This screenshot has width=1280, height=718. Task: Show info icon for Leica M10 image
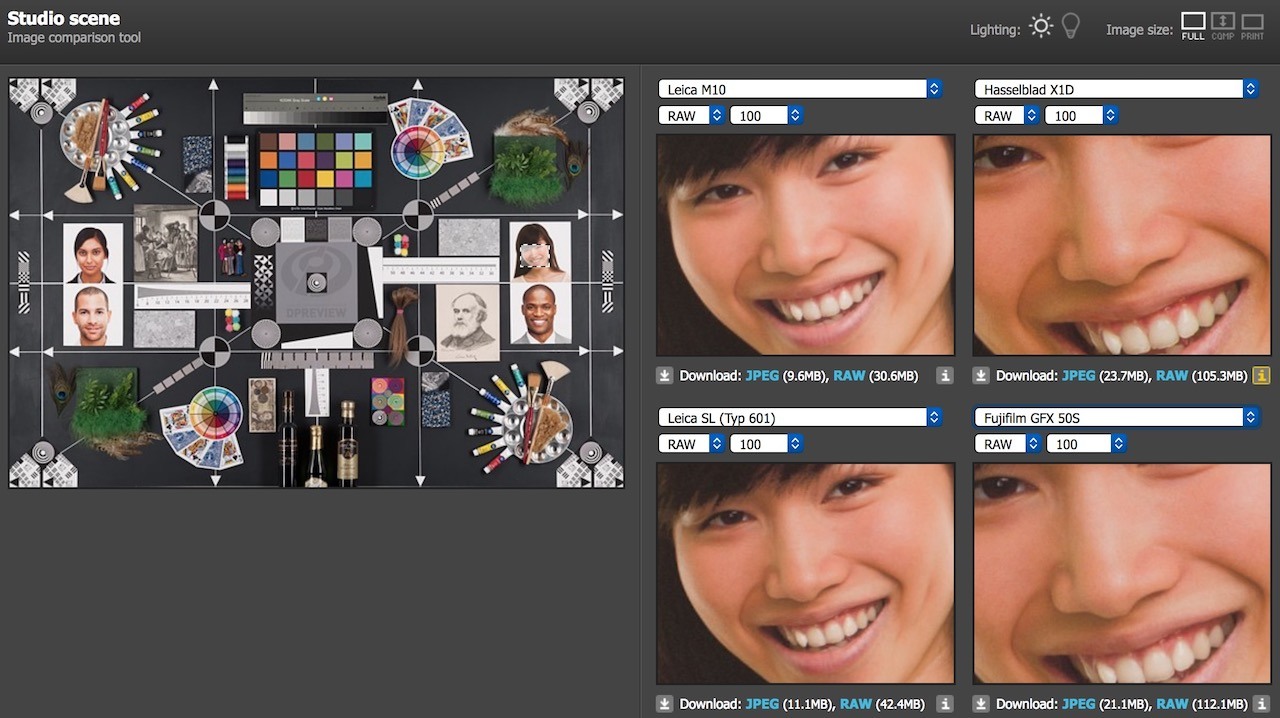click(x=945, y=376)
